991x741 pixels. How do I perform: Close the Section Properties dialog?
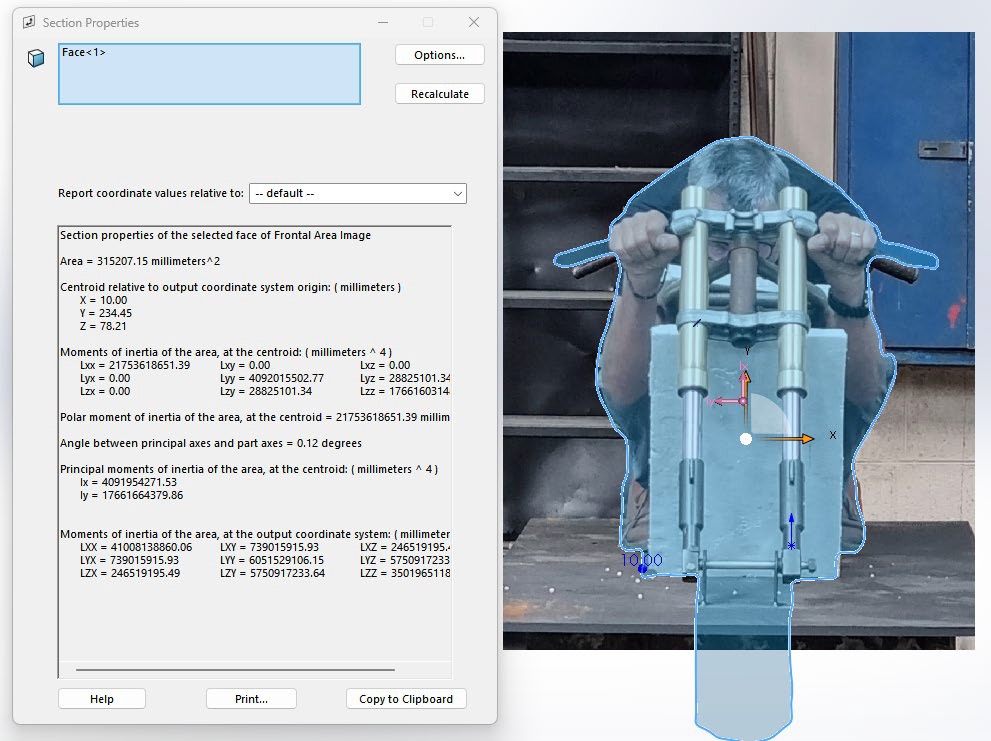pyautogui.click(x=474, y=22)
